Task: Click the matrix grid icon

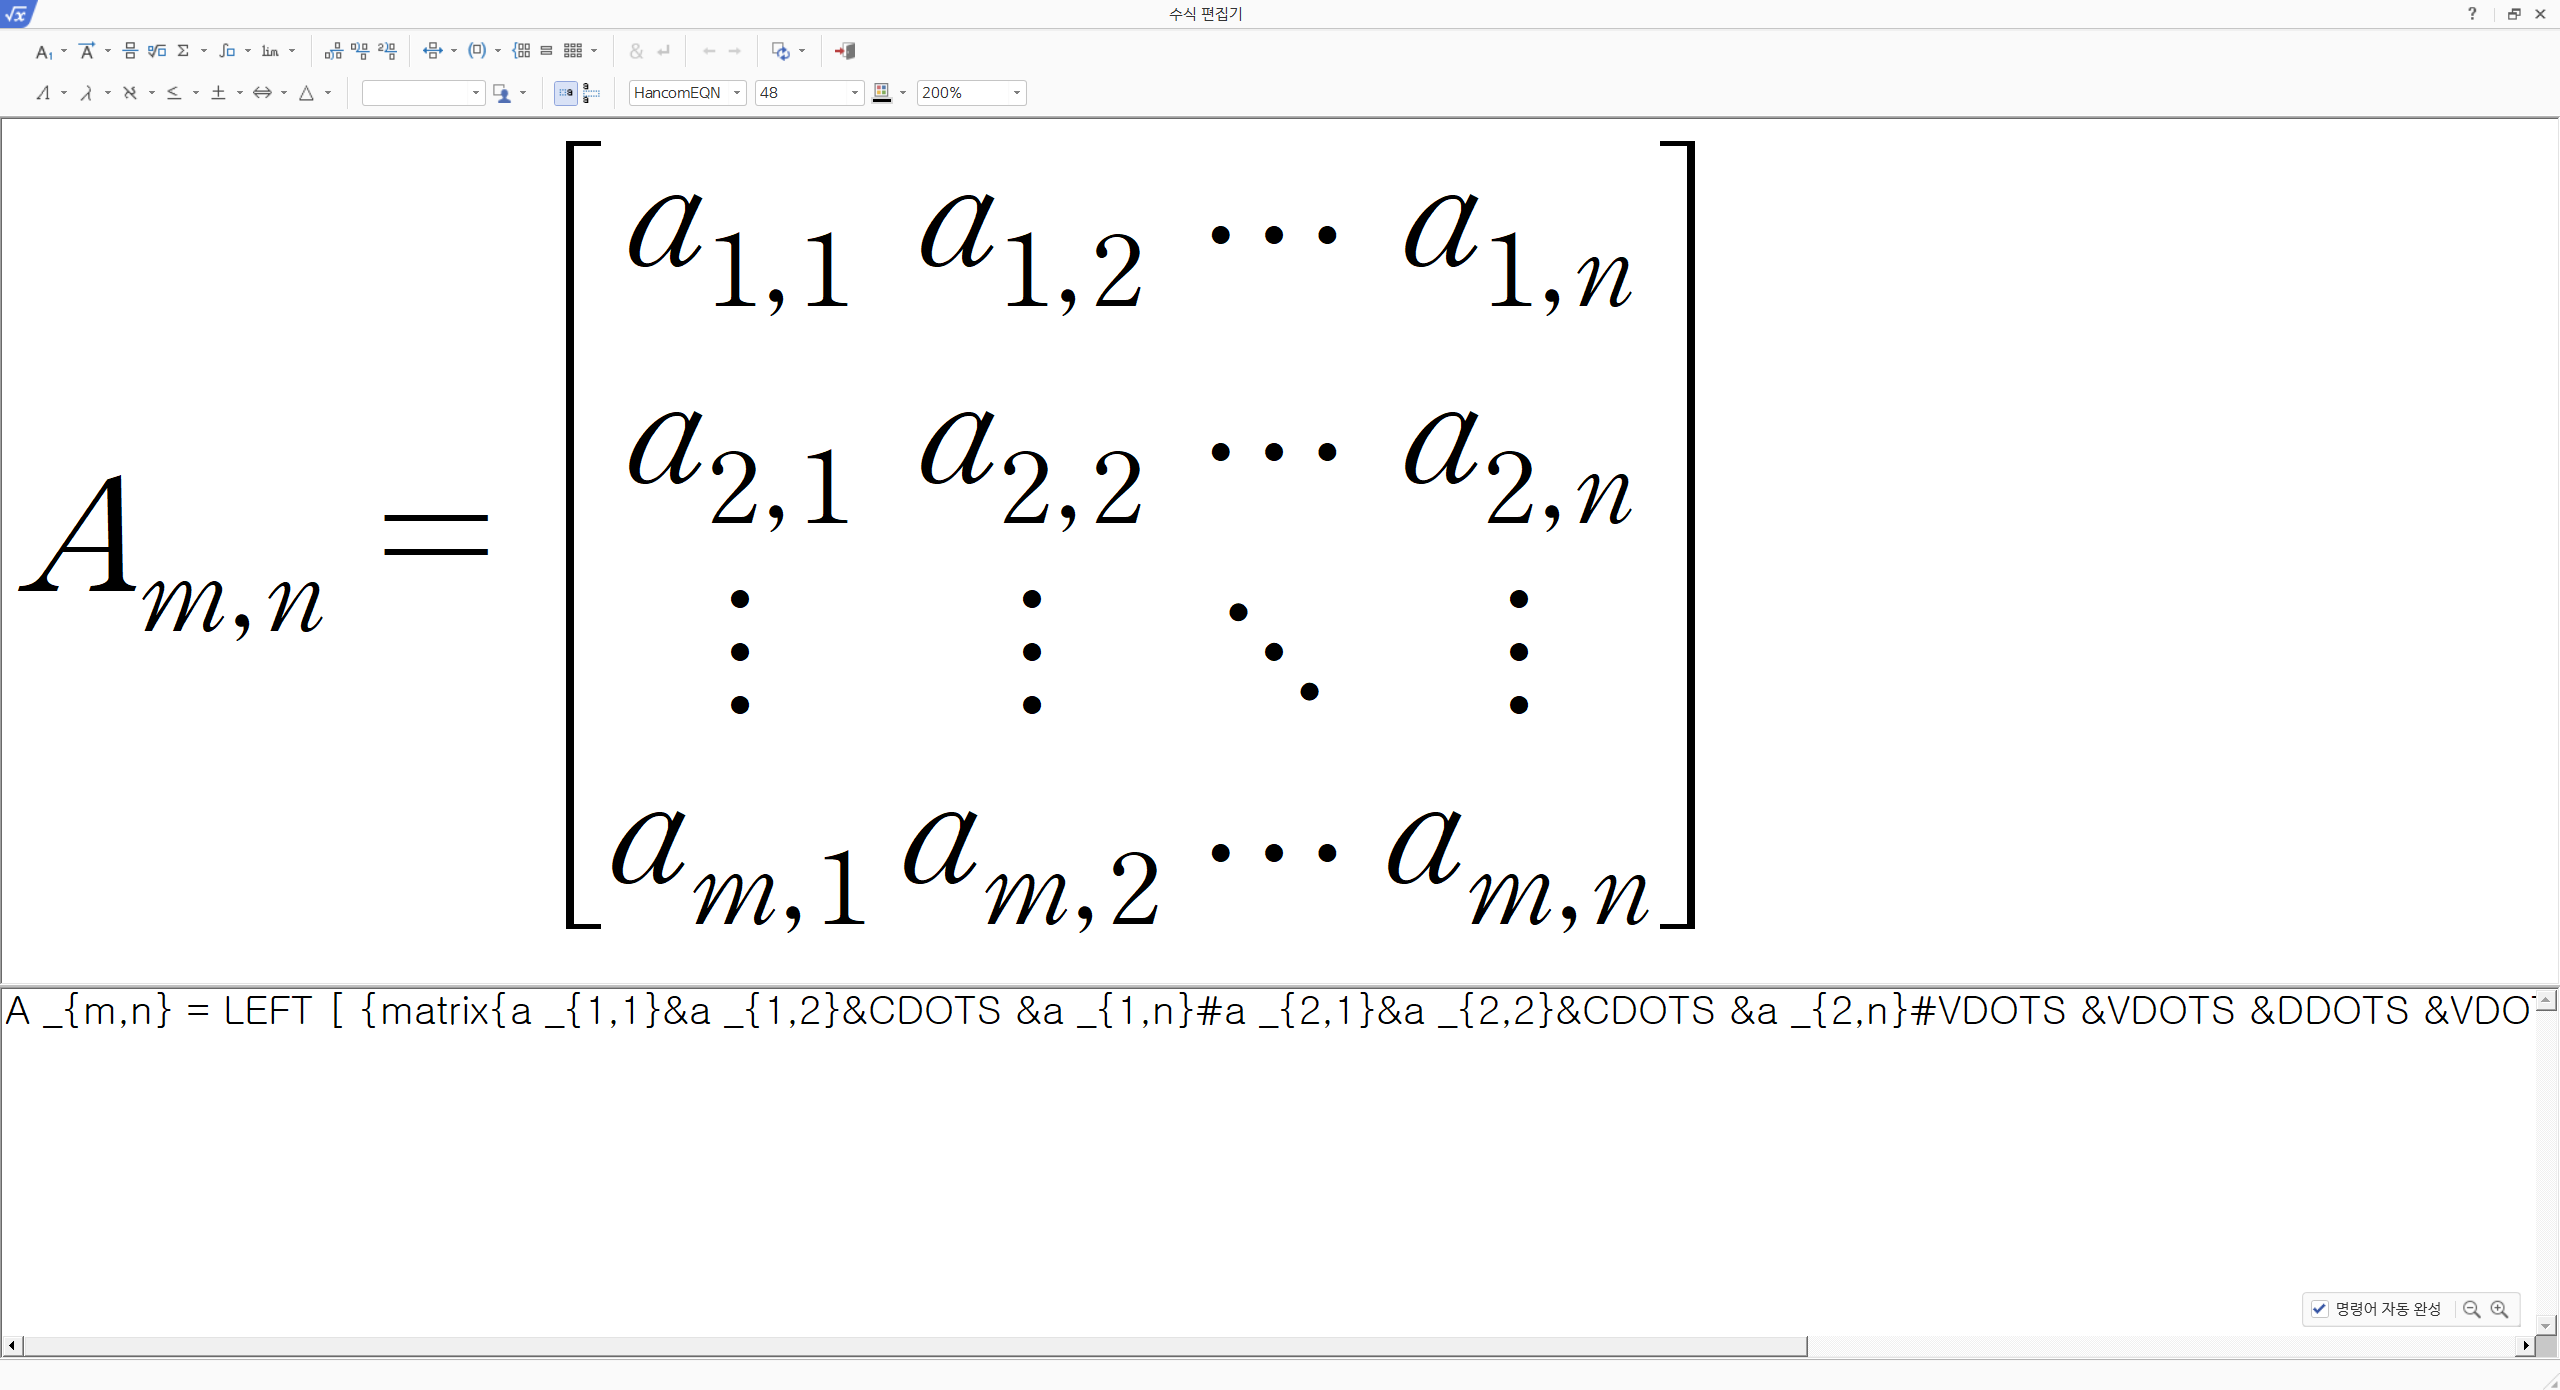Action: 573,51
